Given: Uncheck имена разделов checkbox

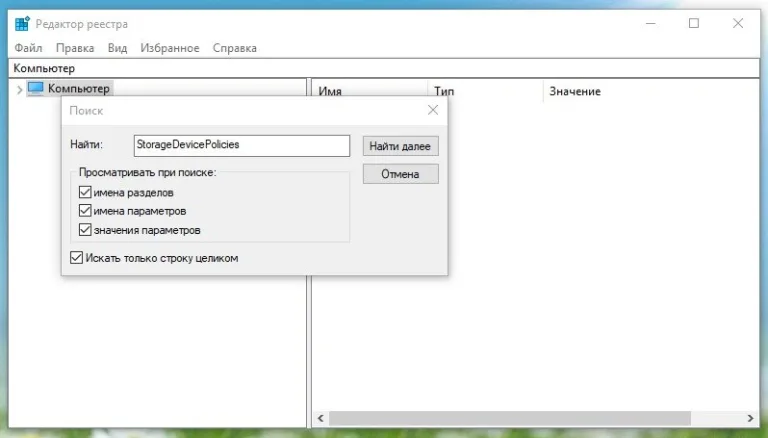Looking at the screenshot, I should click(85, 192).
